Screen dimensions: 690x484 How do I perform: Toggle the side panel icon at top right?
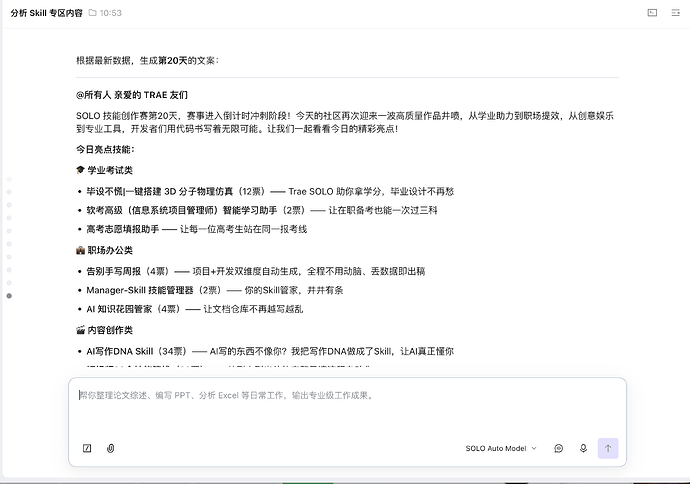[675, 13]
